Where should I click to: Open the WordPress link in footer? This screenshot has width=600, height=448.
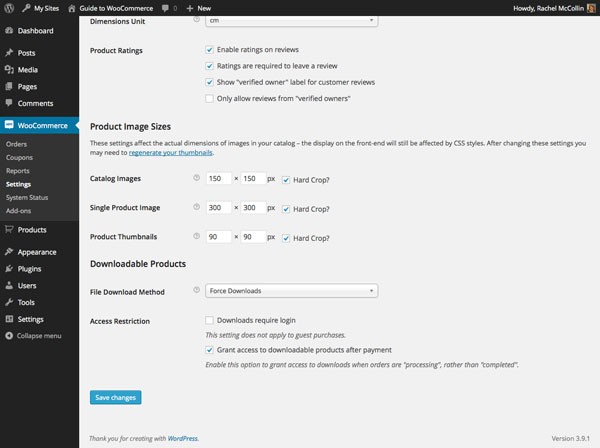[183, 438]
